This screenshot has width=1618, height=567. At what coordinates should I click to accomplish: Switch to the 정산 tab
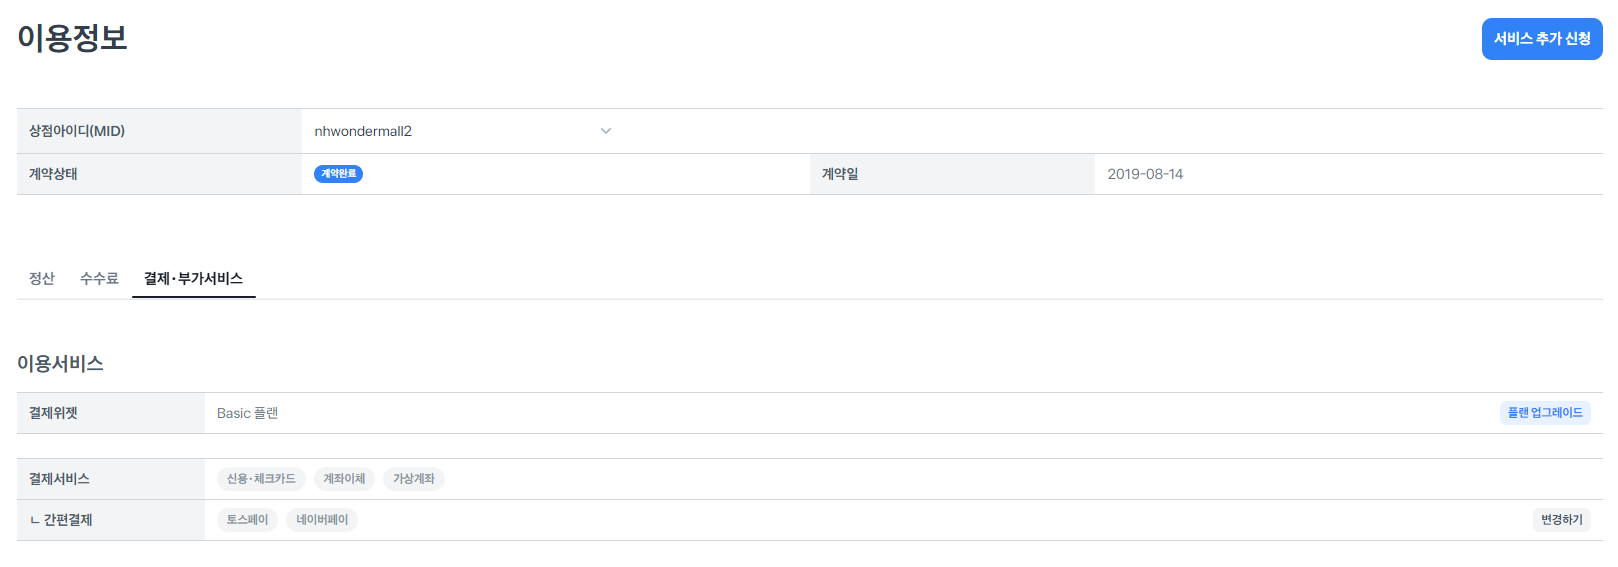[42, 278]
